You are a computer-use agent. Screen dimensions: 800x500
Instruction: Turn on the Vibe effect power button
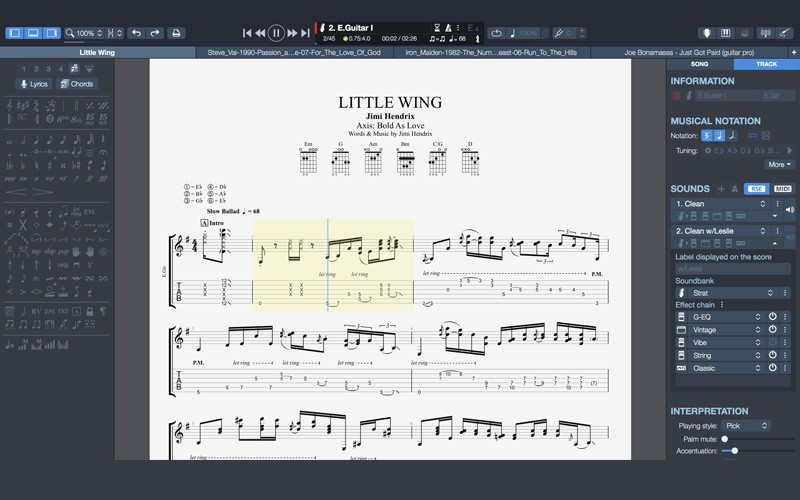click(x=772, y=342)
